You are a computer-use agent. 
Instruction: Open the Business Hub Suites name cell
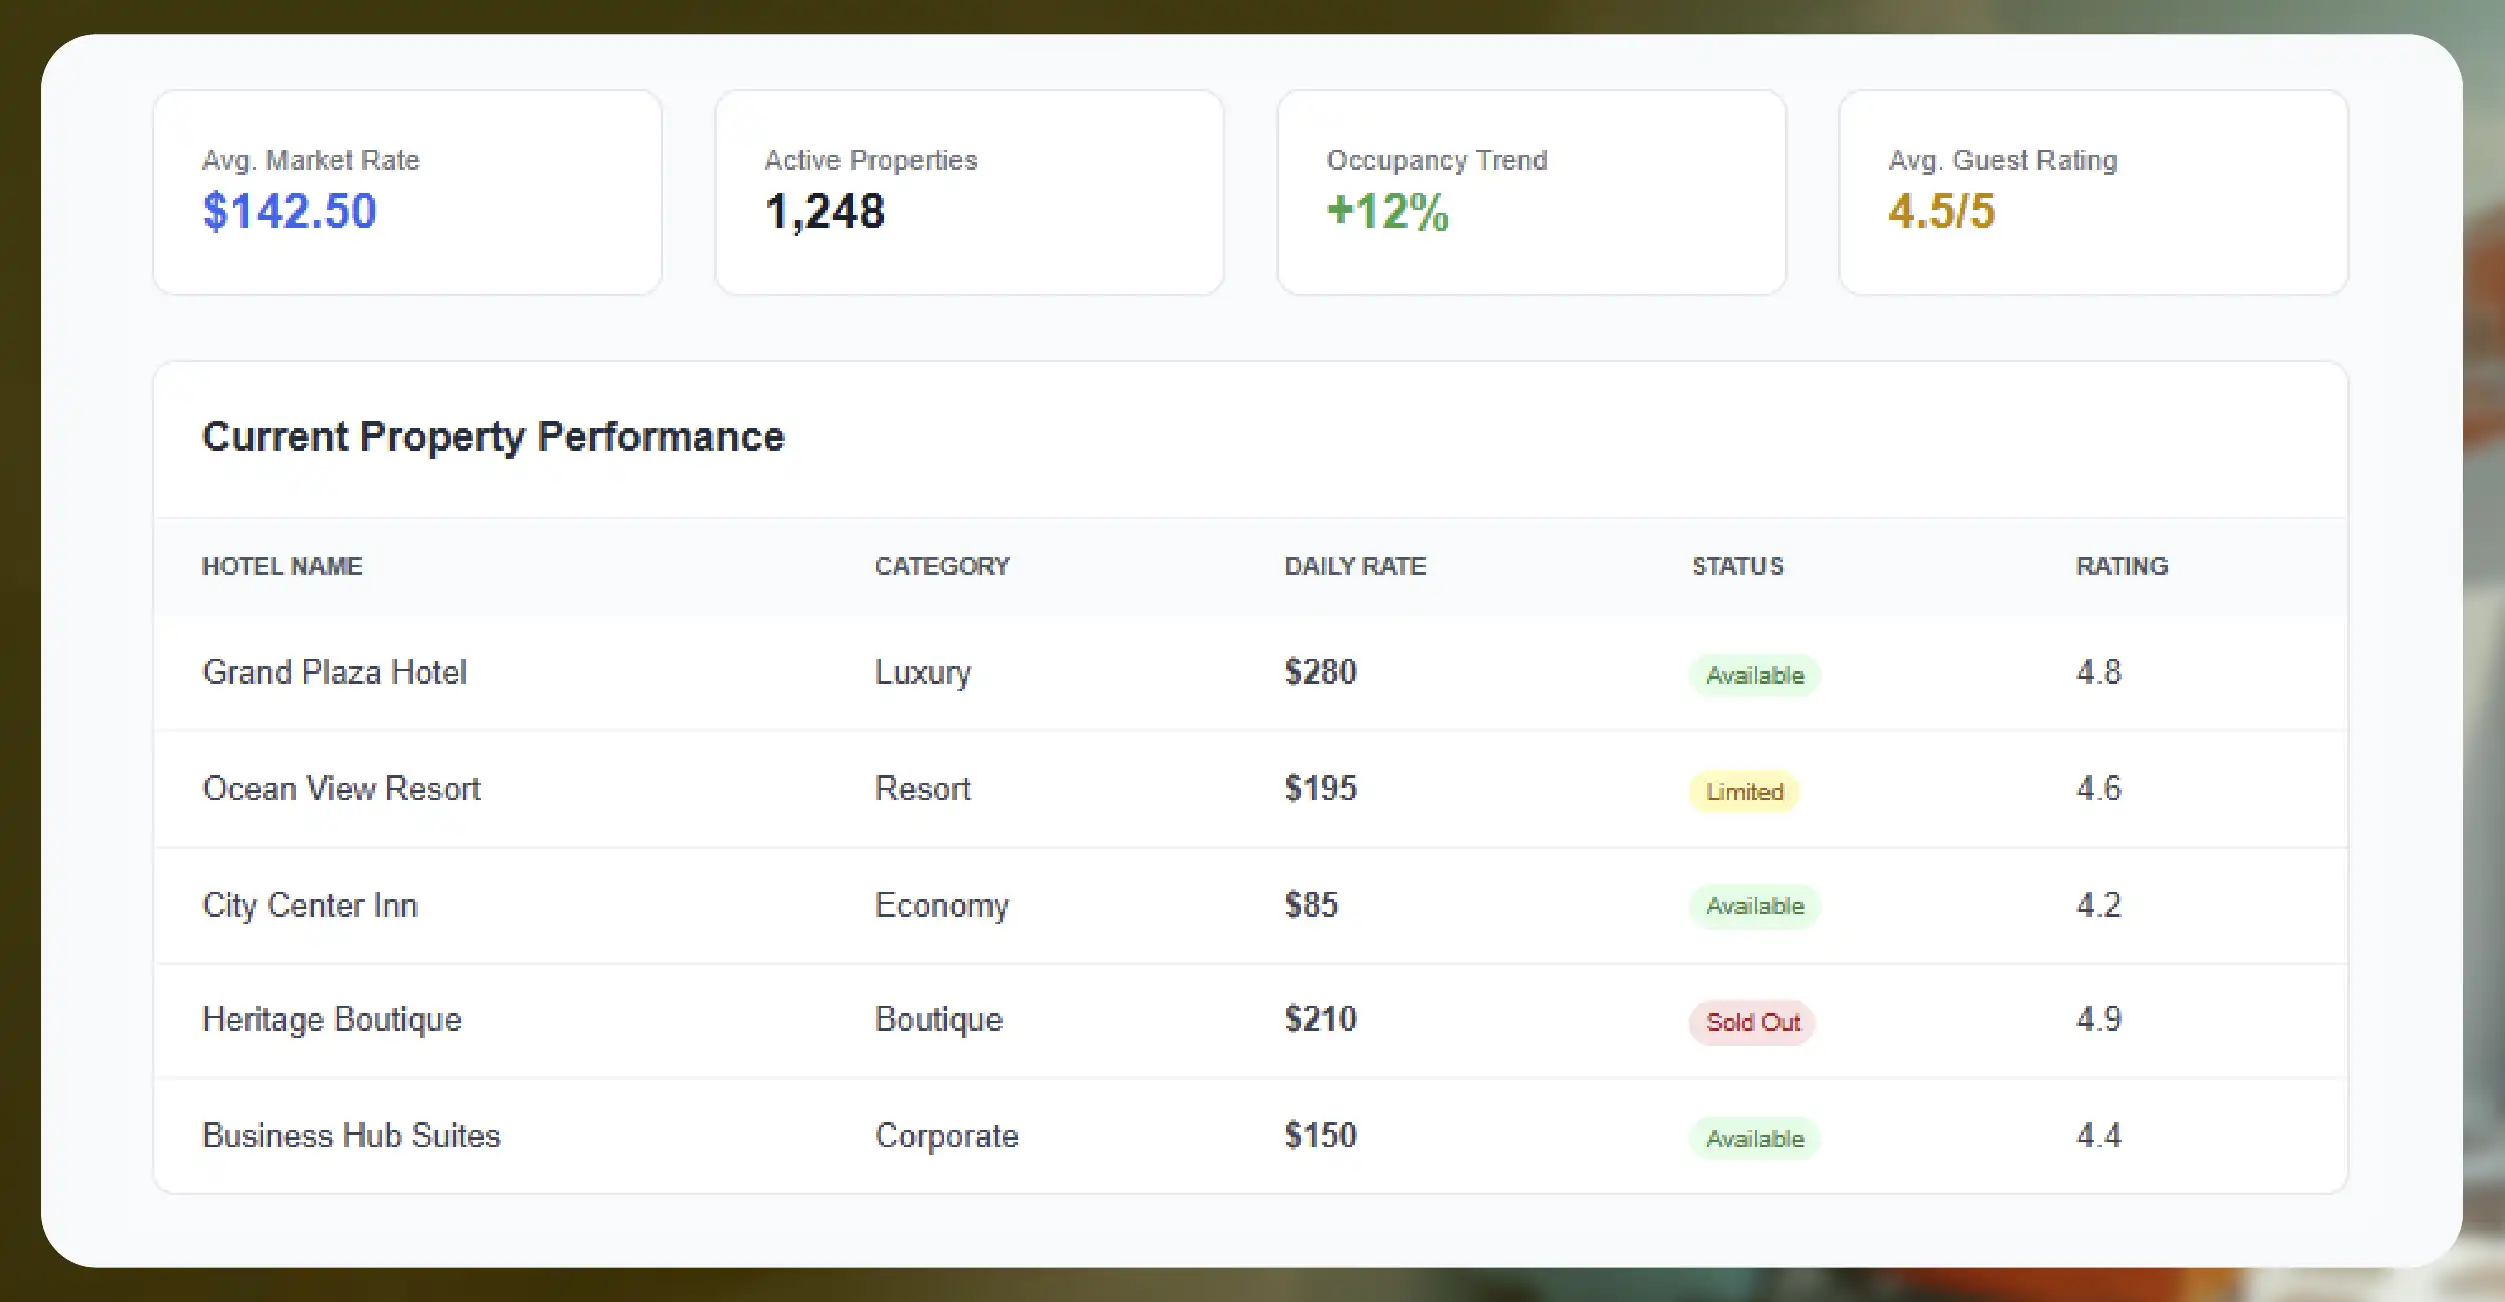(x=351, y=1135)
